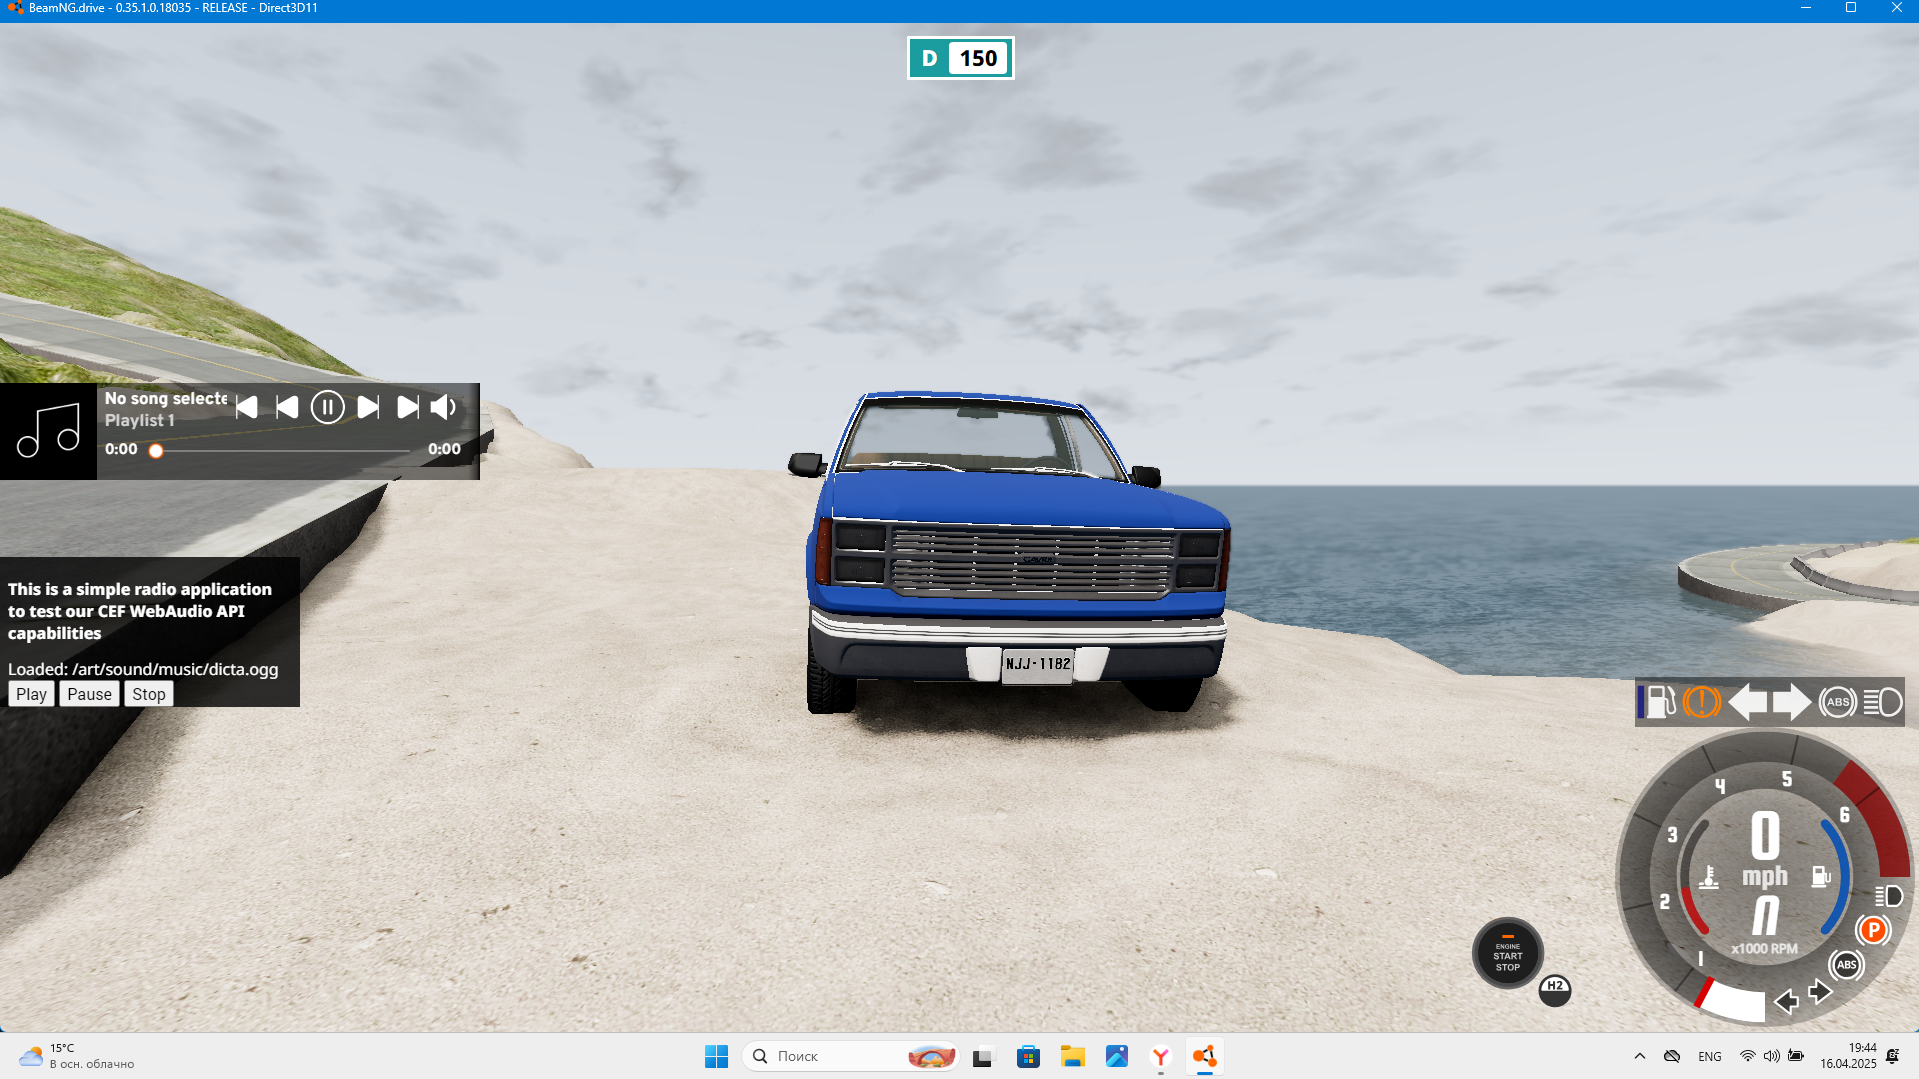1919x1079 pixels.
Task: Click the taskbar search field 'Поиск'
Action: tap(850, 1056)
